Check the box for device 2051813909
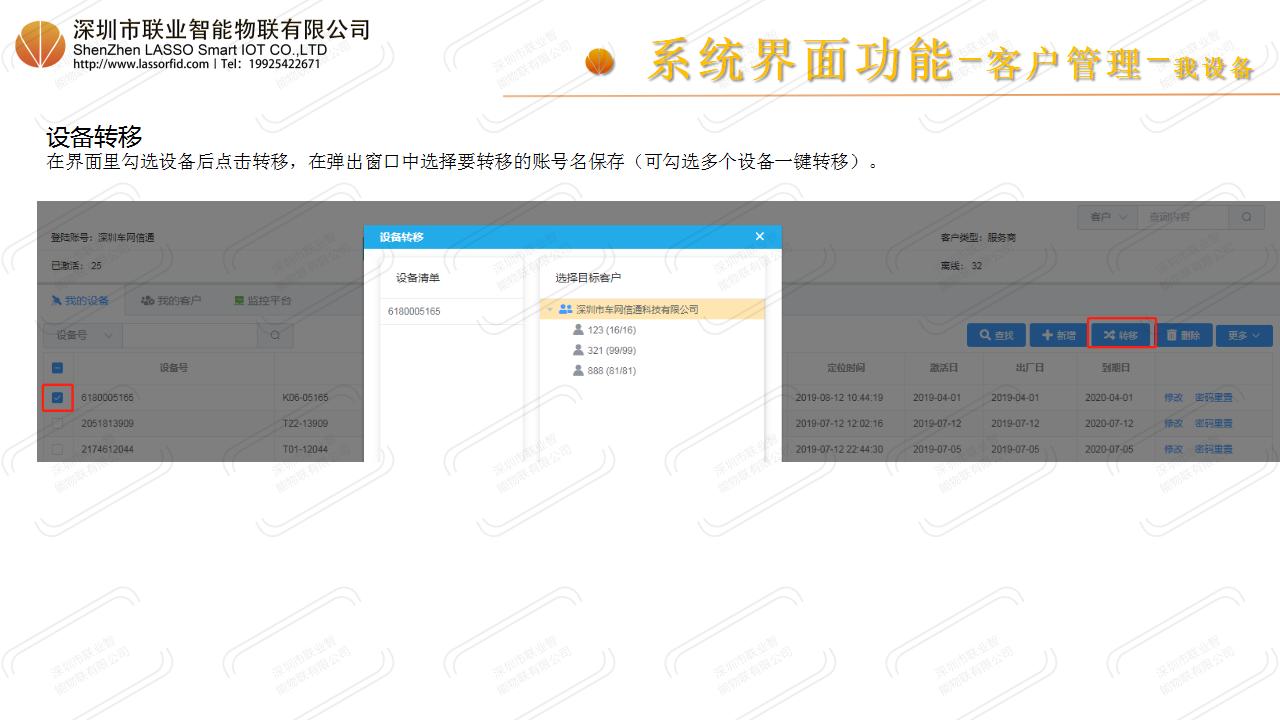 57,423
